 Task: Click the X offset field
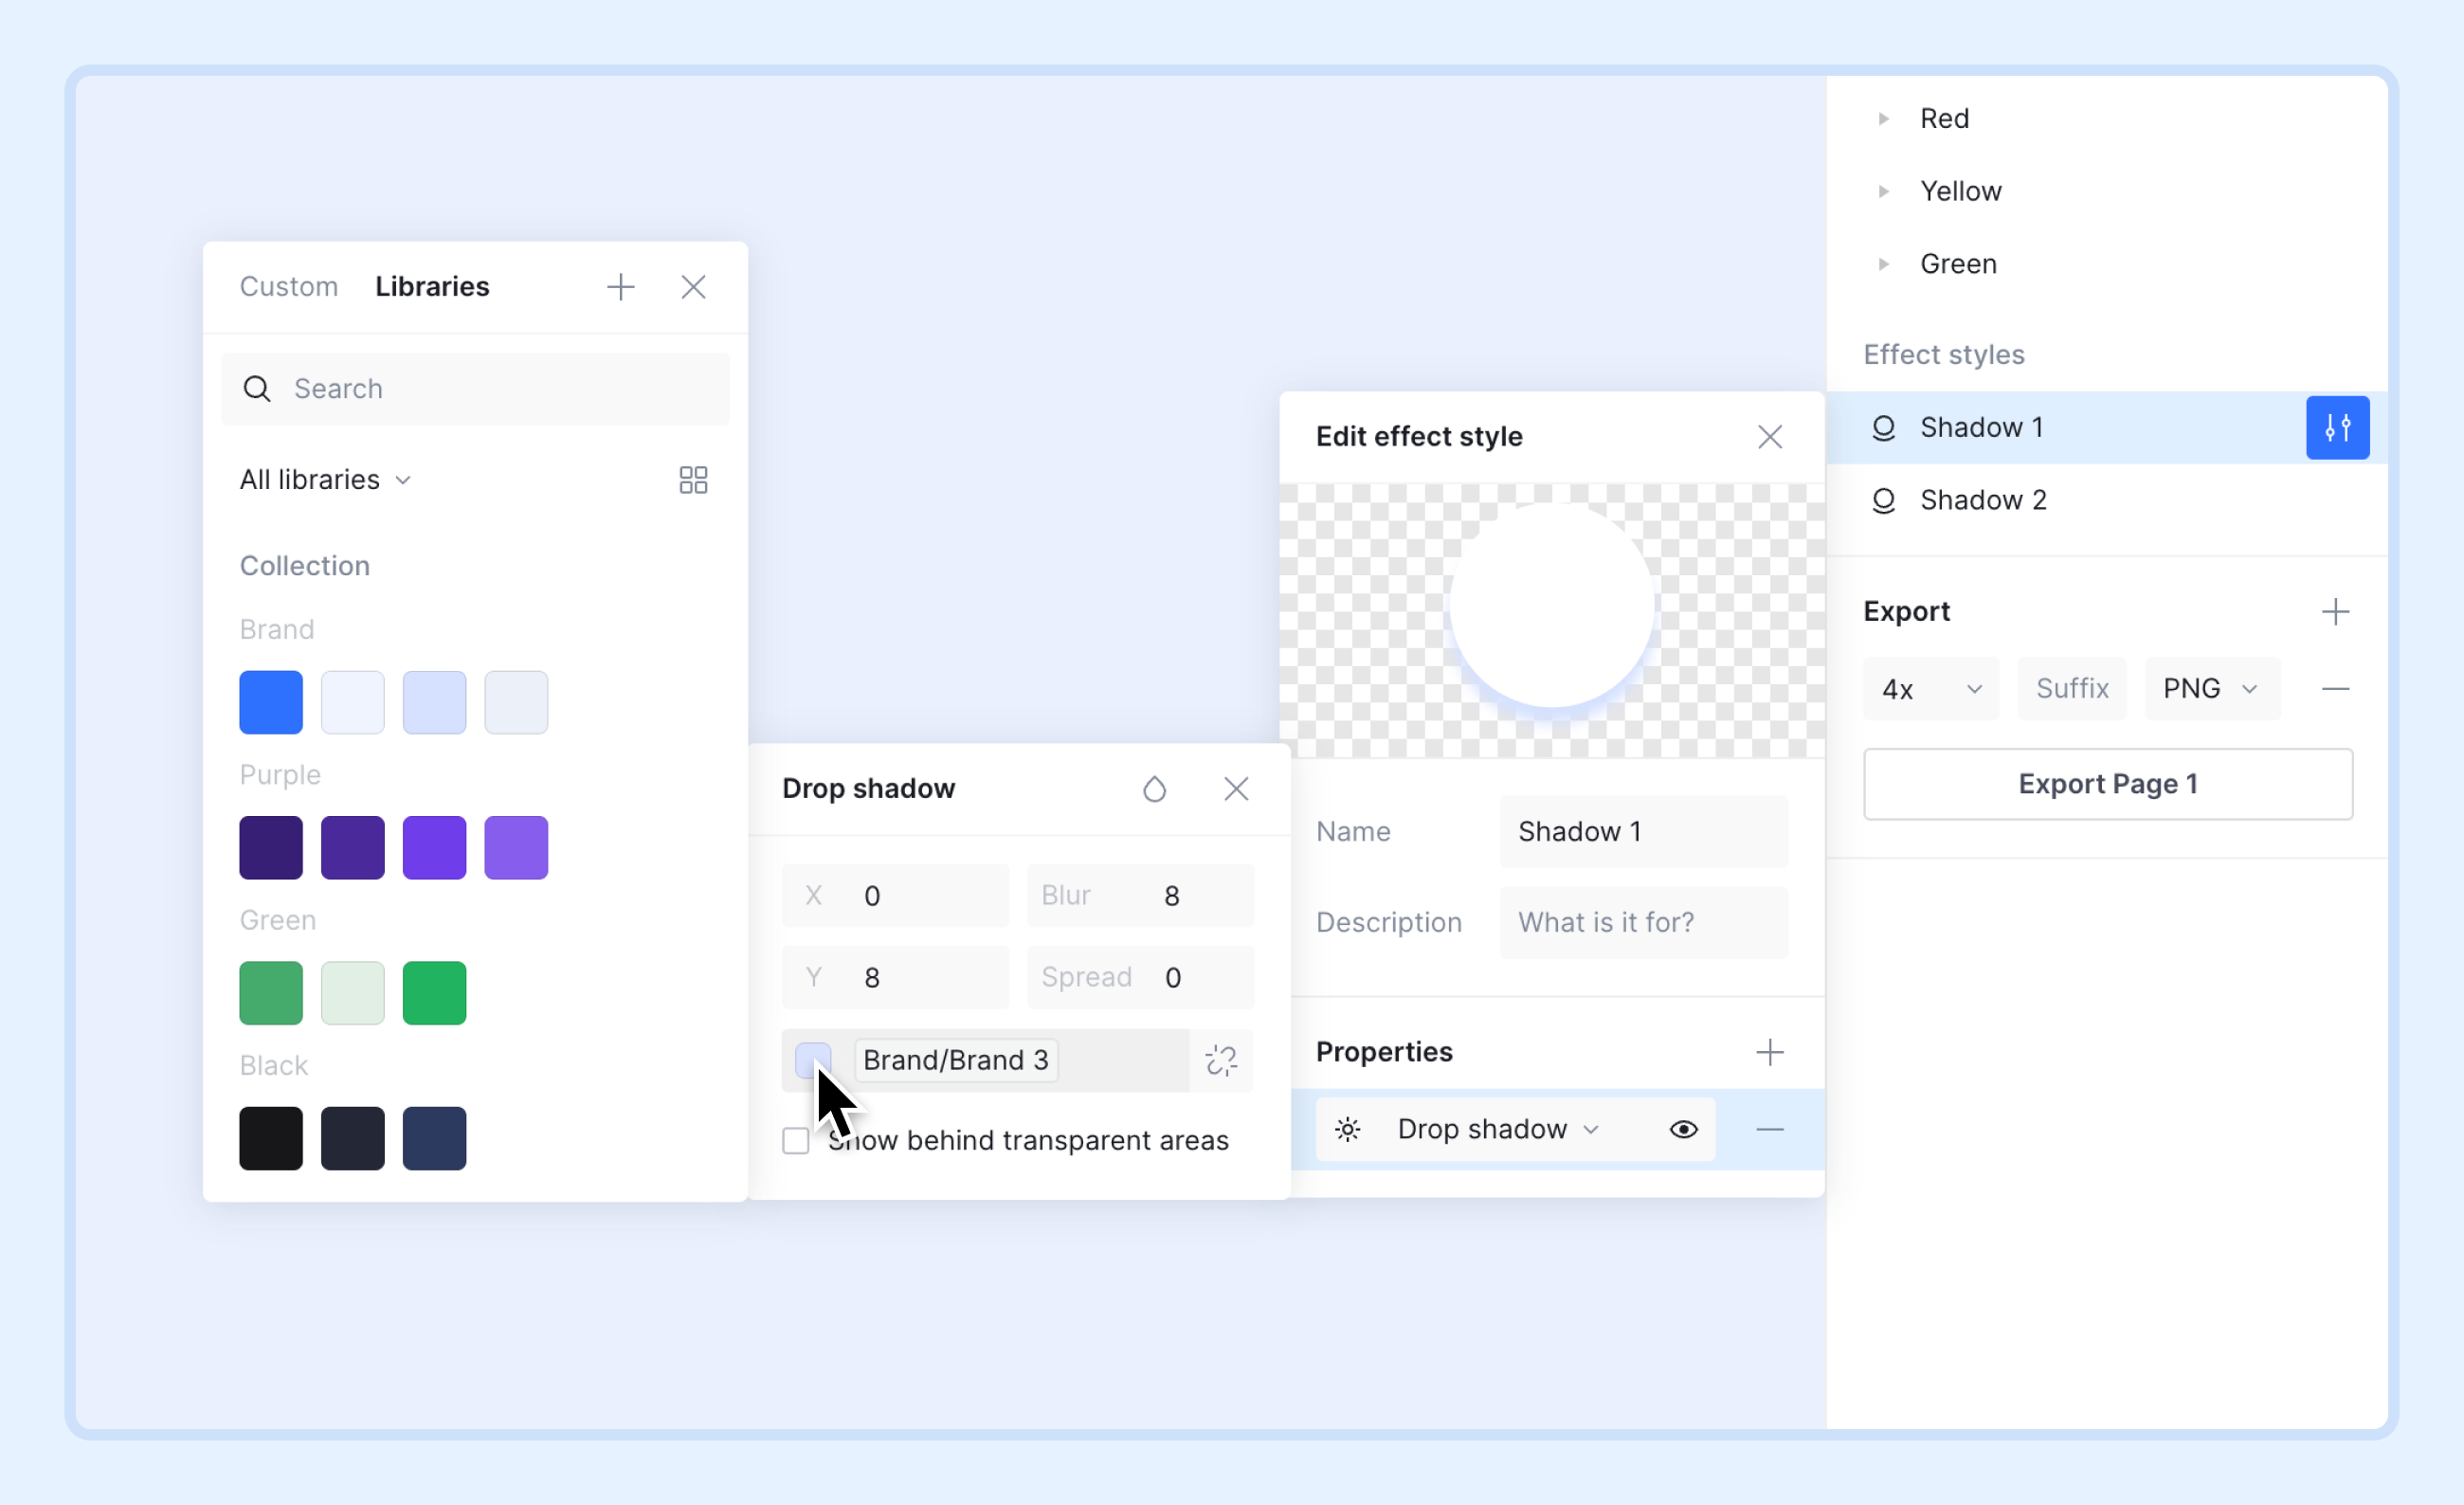pos(895,895)
